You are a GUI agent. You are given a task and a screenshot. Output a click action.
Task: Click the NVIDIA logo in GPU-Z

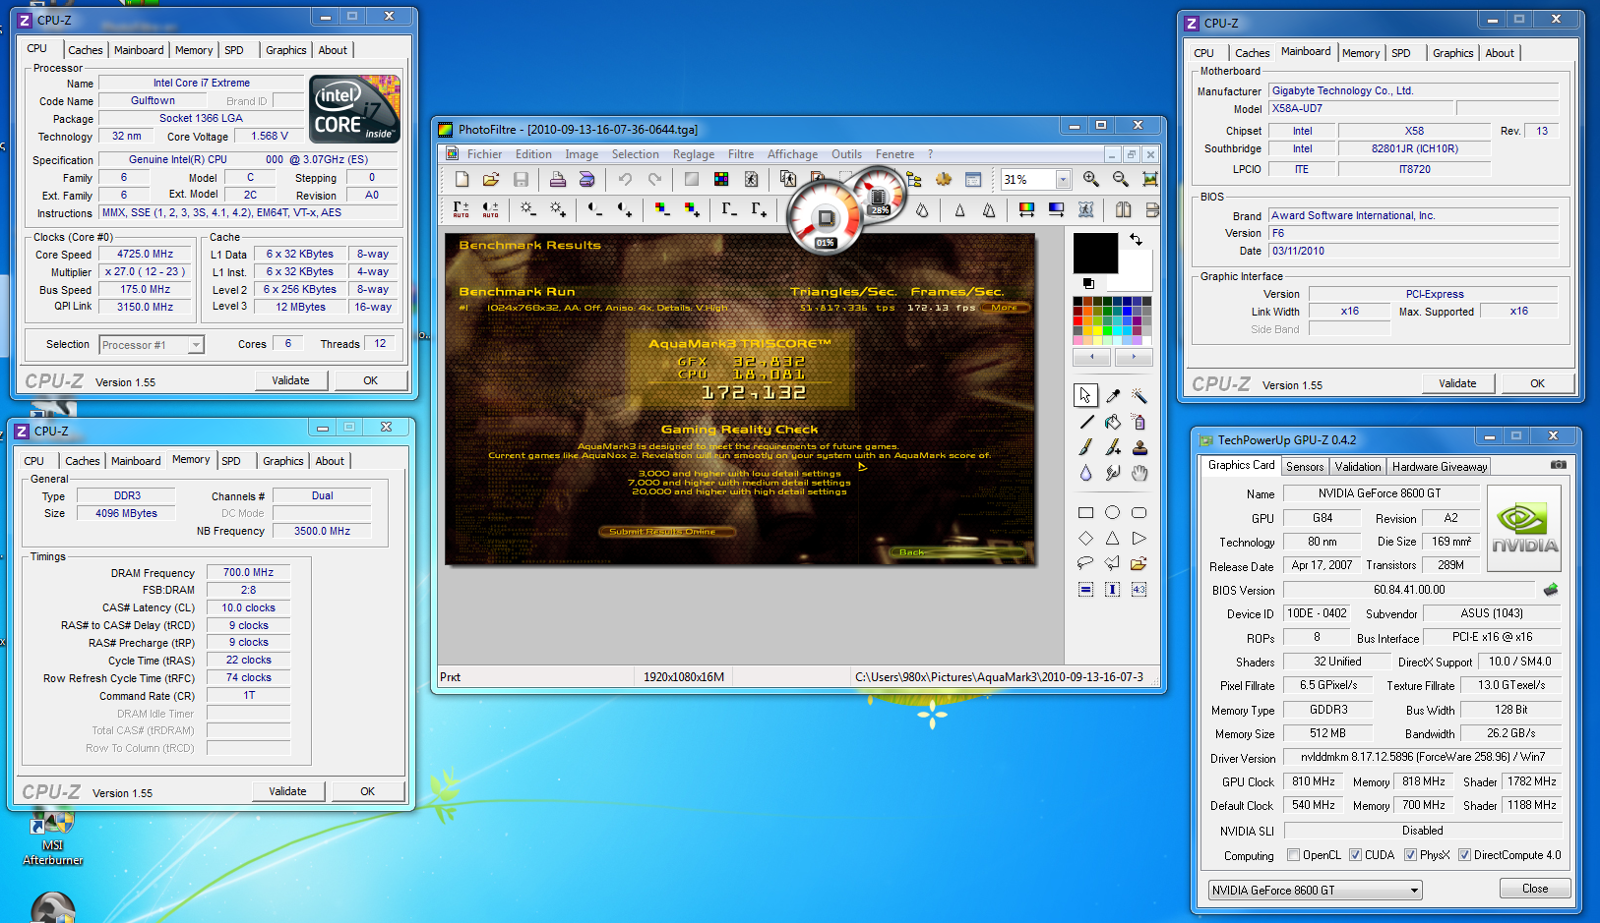point(1524,528)
